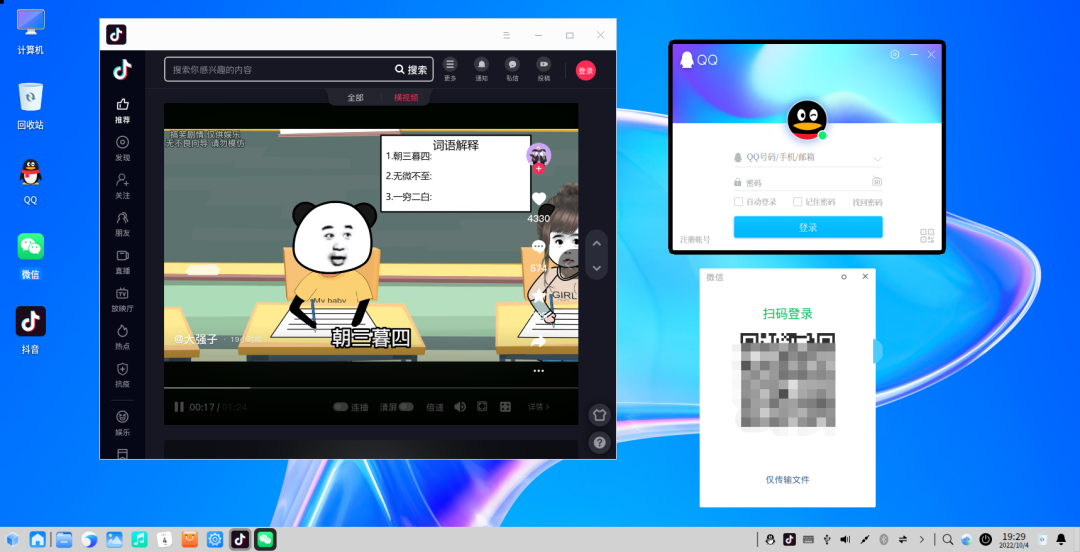Enter web fullscreen mode in player

[482, 407]
